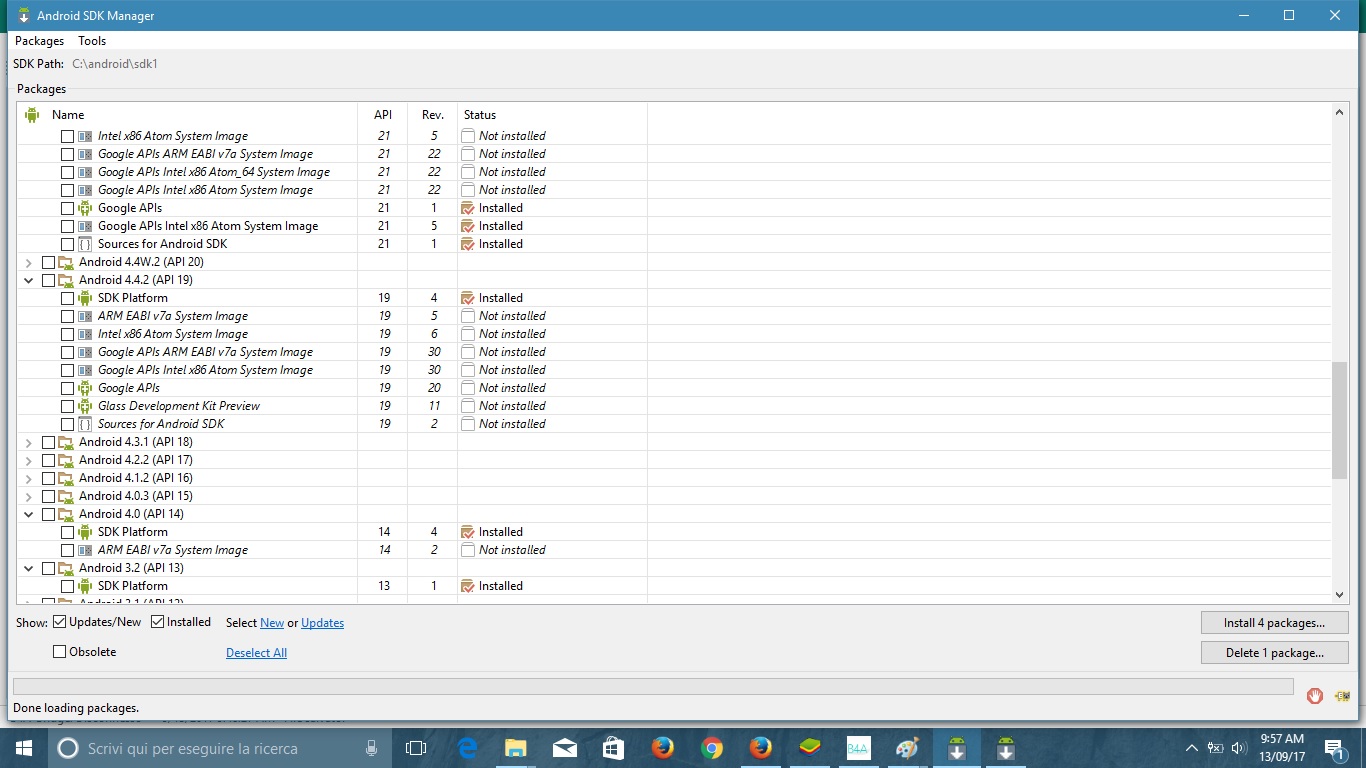Click the Updates selection link
This screenshot has width=1366, height=768.
point(322,623)
